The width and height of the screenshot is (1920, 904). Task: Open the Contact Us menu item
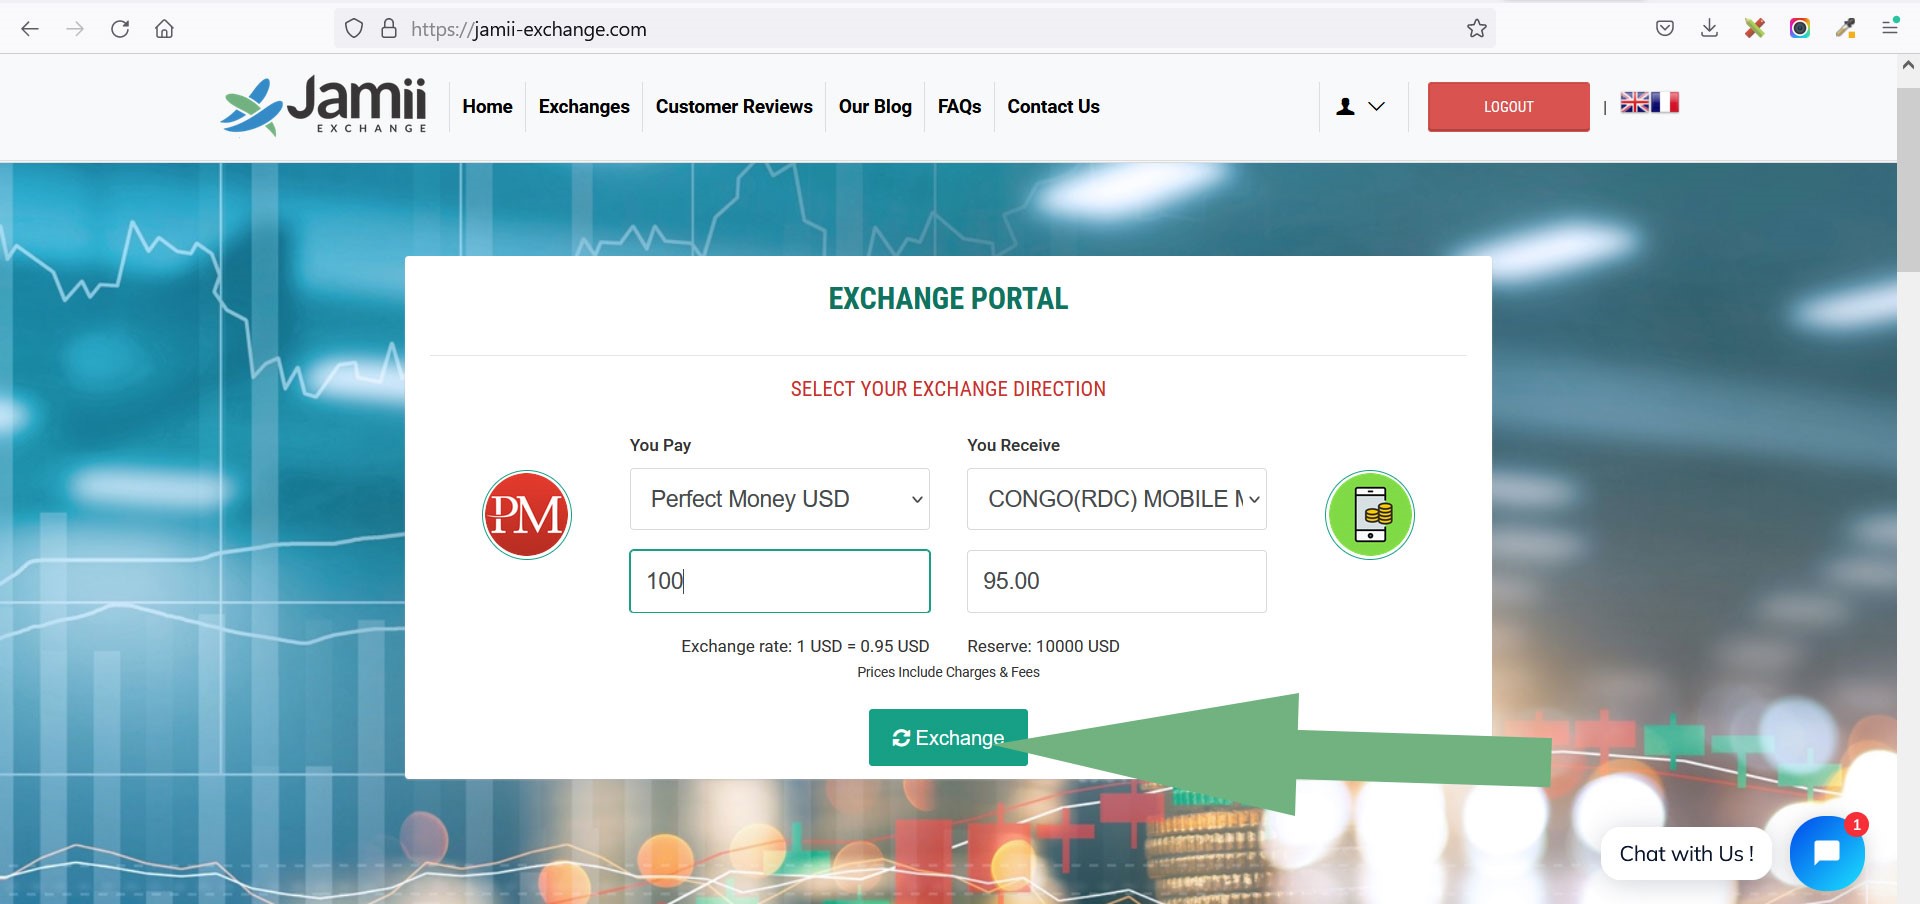coord(1053,106)
